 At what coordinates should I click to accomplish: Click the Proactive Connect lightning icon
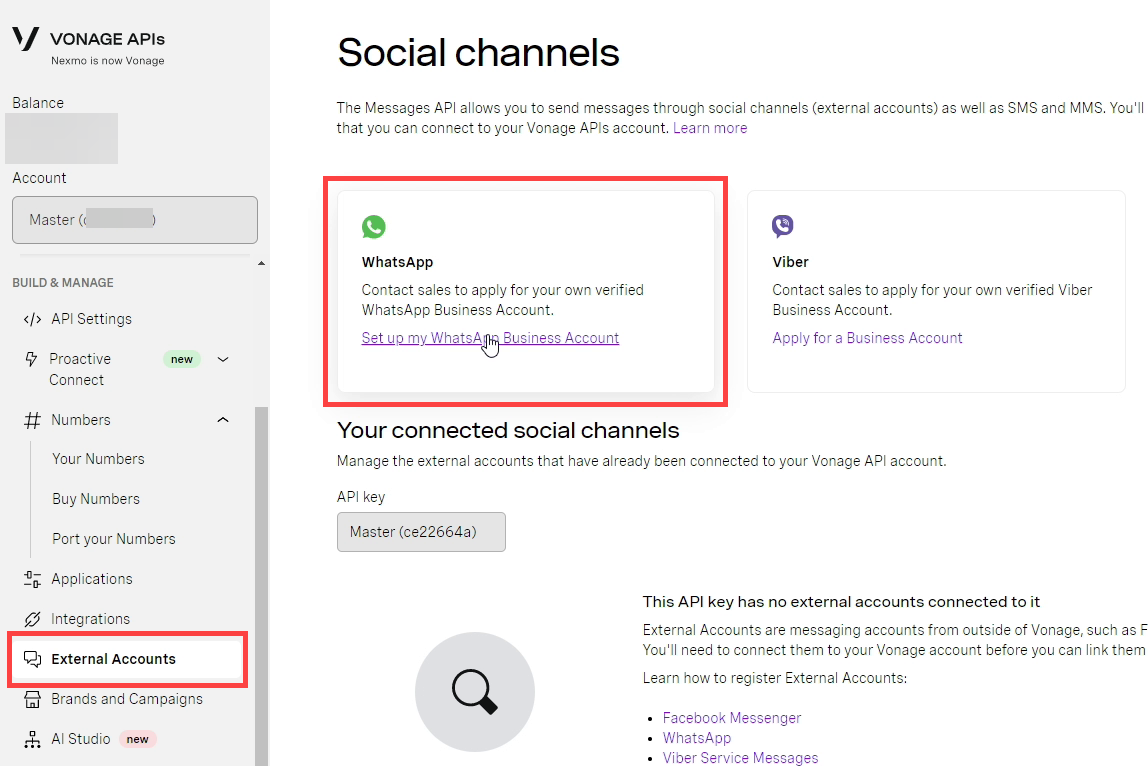pos(31,359)
